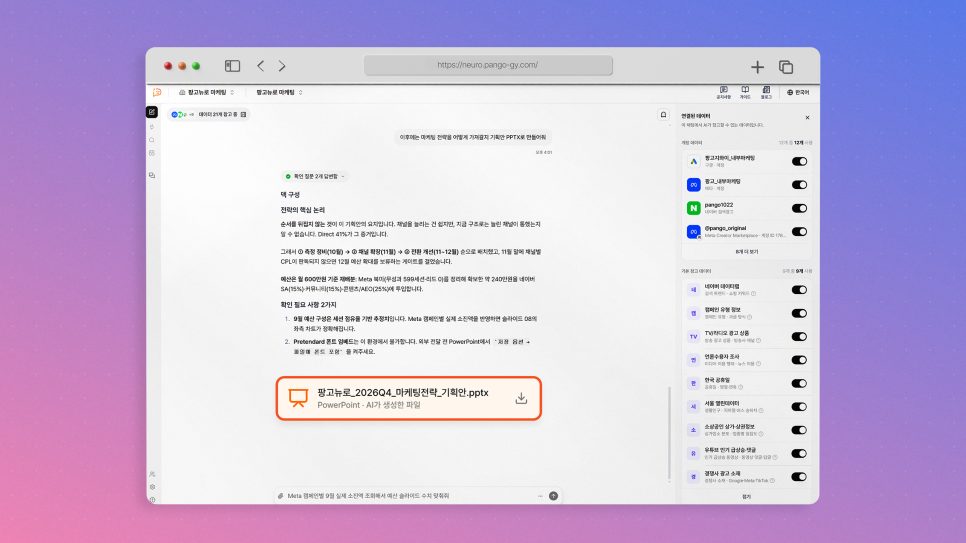Download the generated pptx file via the download icon
Screen dimensions: 966x543
tap(521, 398)
